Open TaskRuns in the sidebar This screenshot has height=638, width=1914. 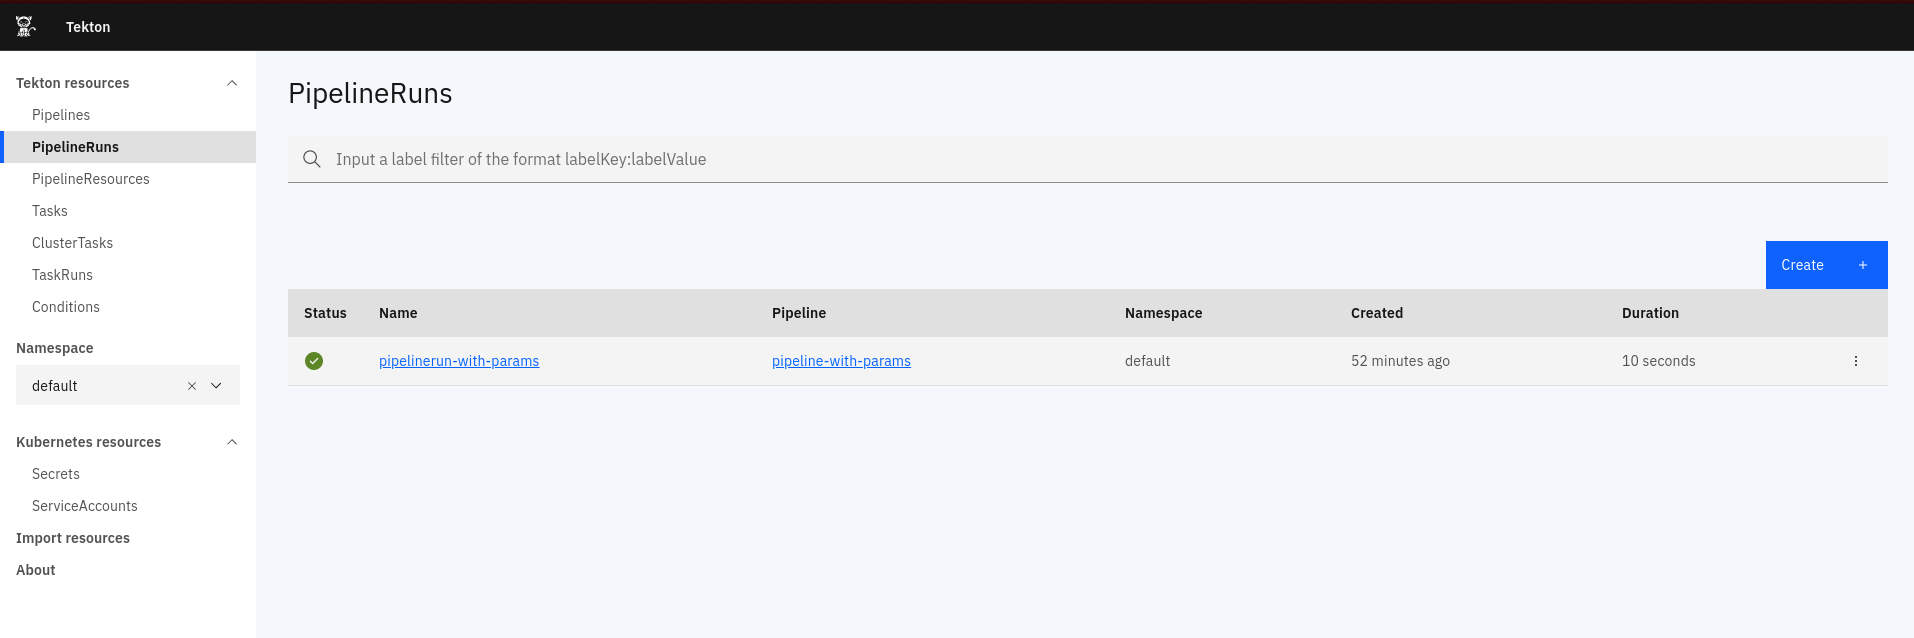pyautogui.click(x=62, y=275)
